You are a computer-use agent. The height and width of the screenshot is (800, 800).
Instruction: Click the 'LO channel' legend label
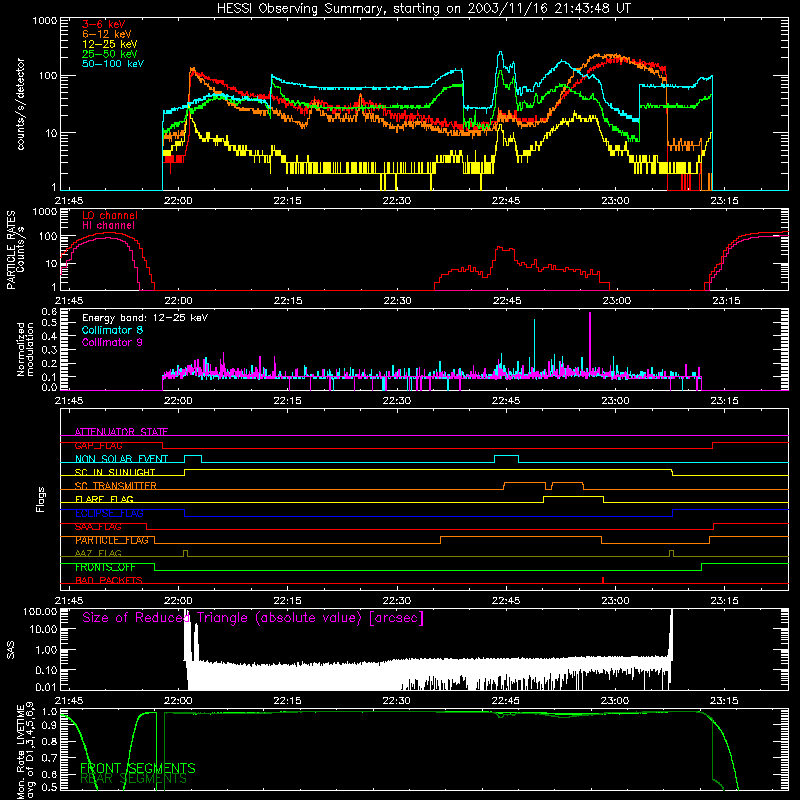pos(110,215)
